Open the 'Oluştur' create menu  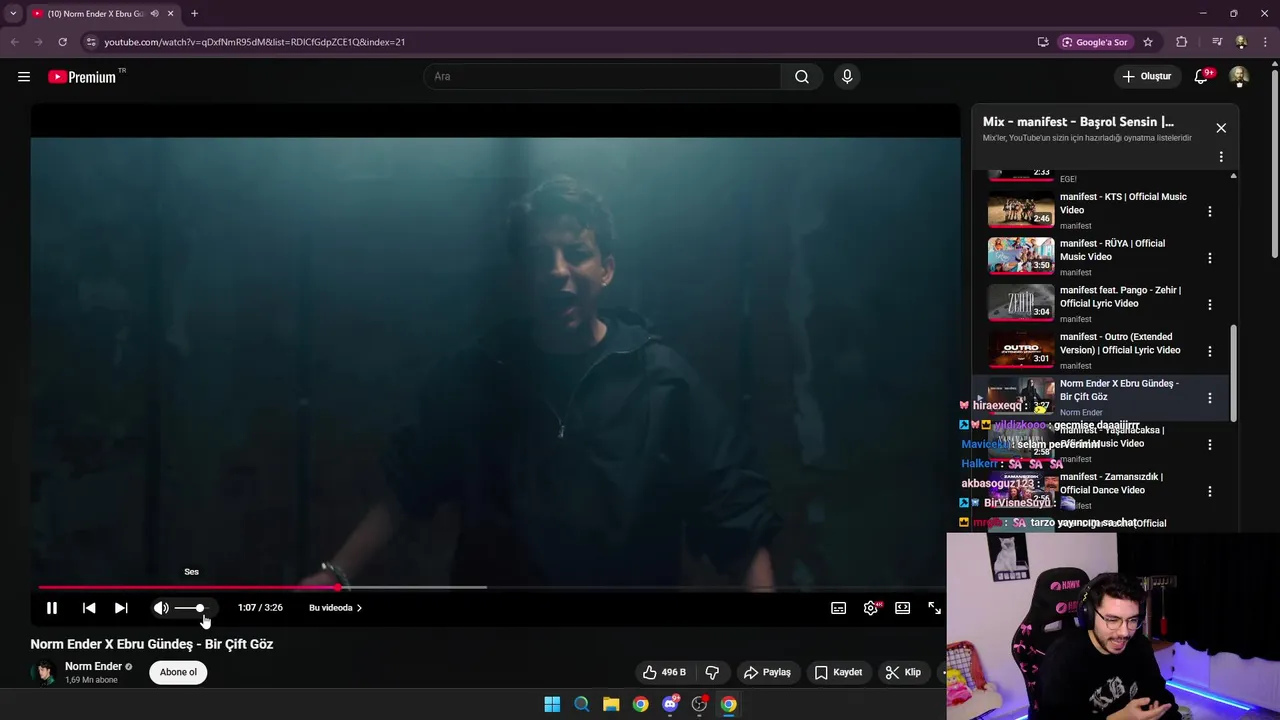[1146, 77]
